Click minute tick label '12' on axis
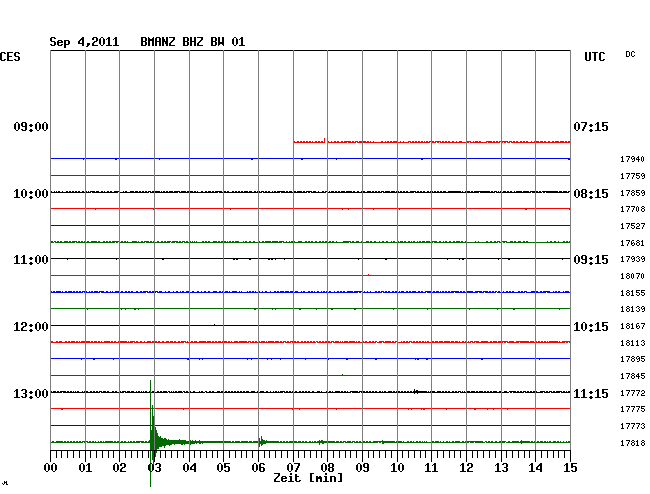This screenshot has height=494, width=650. tap(466, 467)
